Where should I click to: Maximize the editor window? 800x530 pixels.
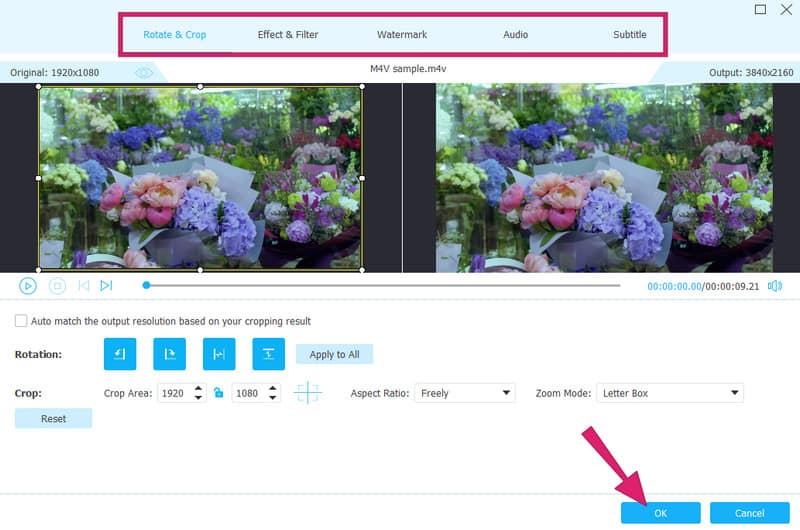(760, 9)
